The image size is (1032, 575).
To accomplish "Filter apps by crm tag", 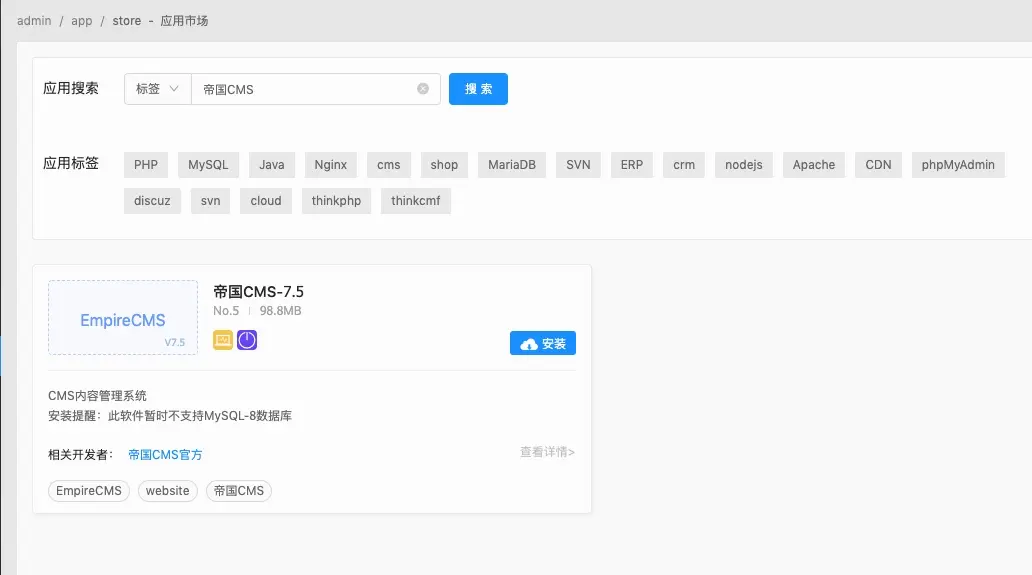I will [x=684, y=164].
